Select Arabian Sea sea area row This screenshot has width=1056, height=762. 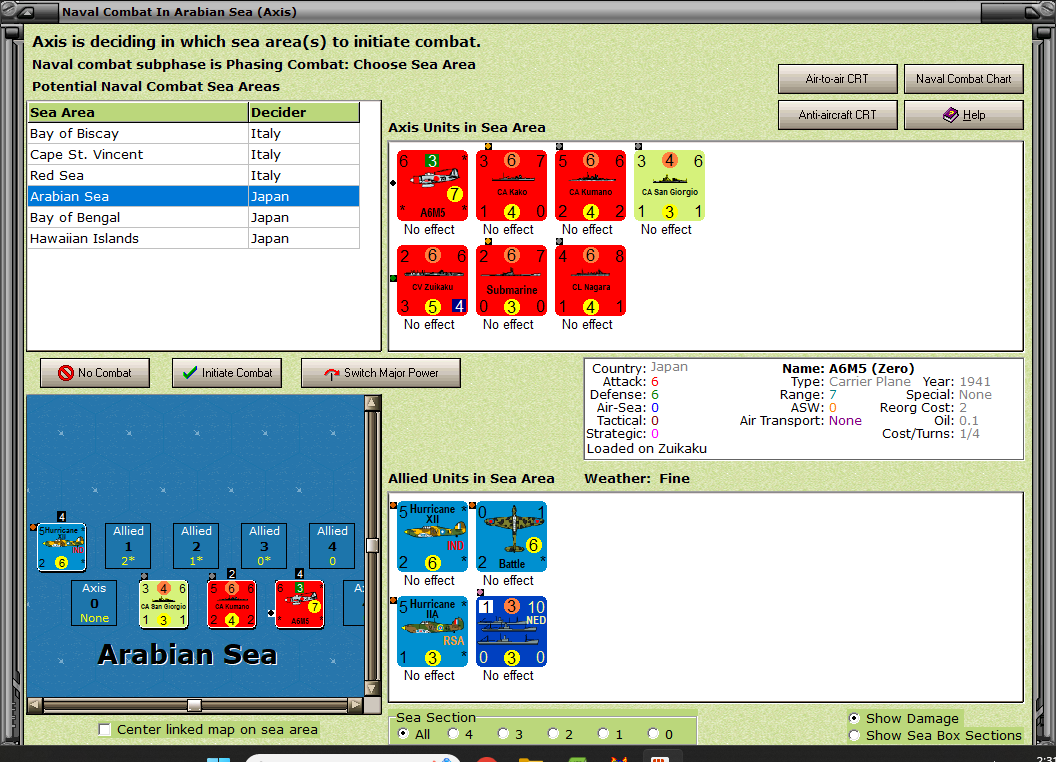coord(193,197)
